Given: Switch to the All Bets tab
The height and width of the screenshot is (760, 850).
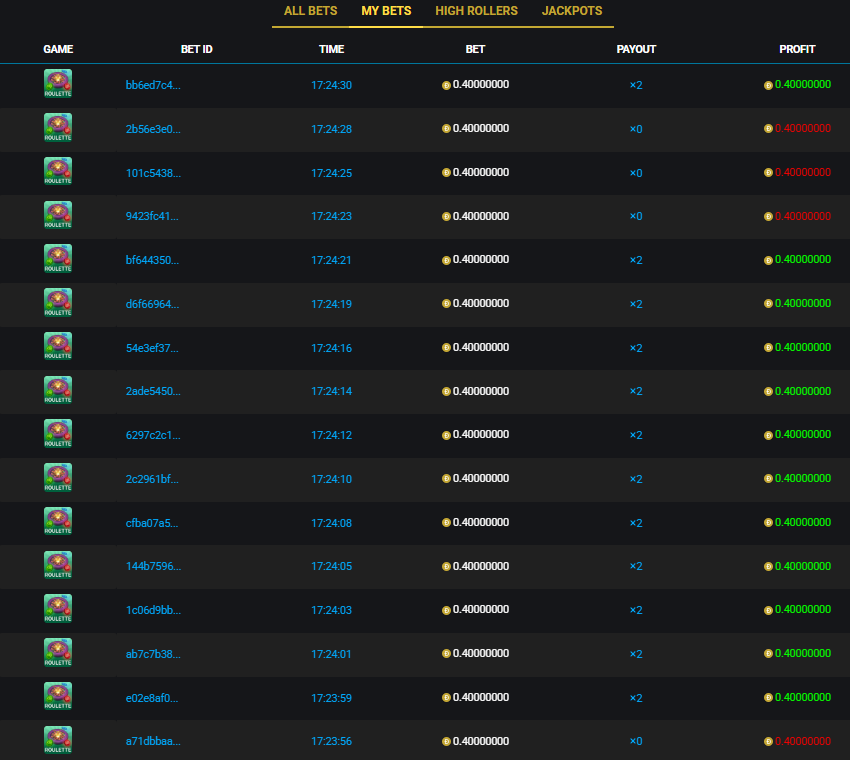Looking at the screenshot, I should pos(311,11).
